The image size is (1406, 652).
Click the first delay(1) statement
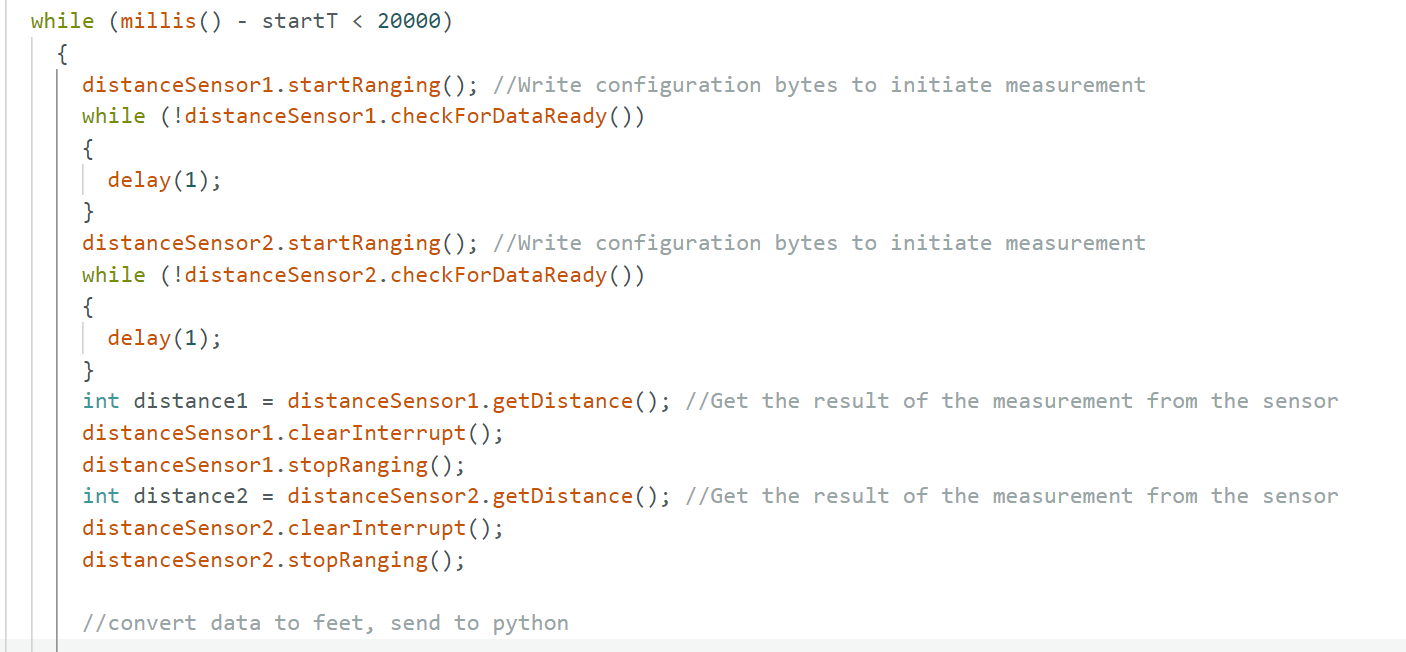click(x=164, y=180)
